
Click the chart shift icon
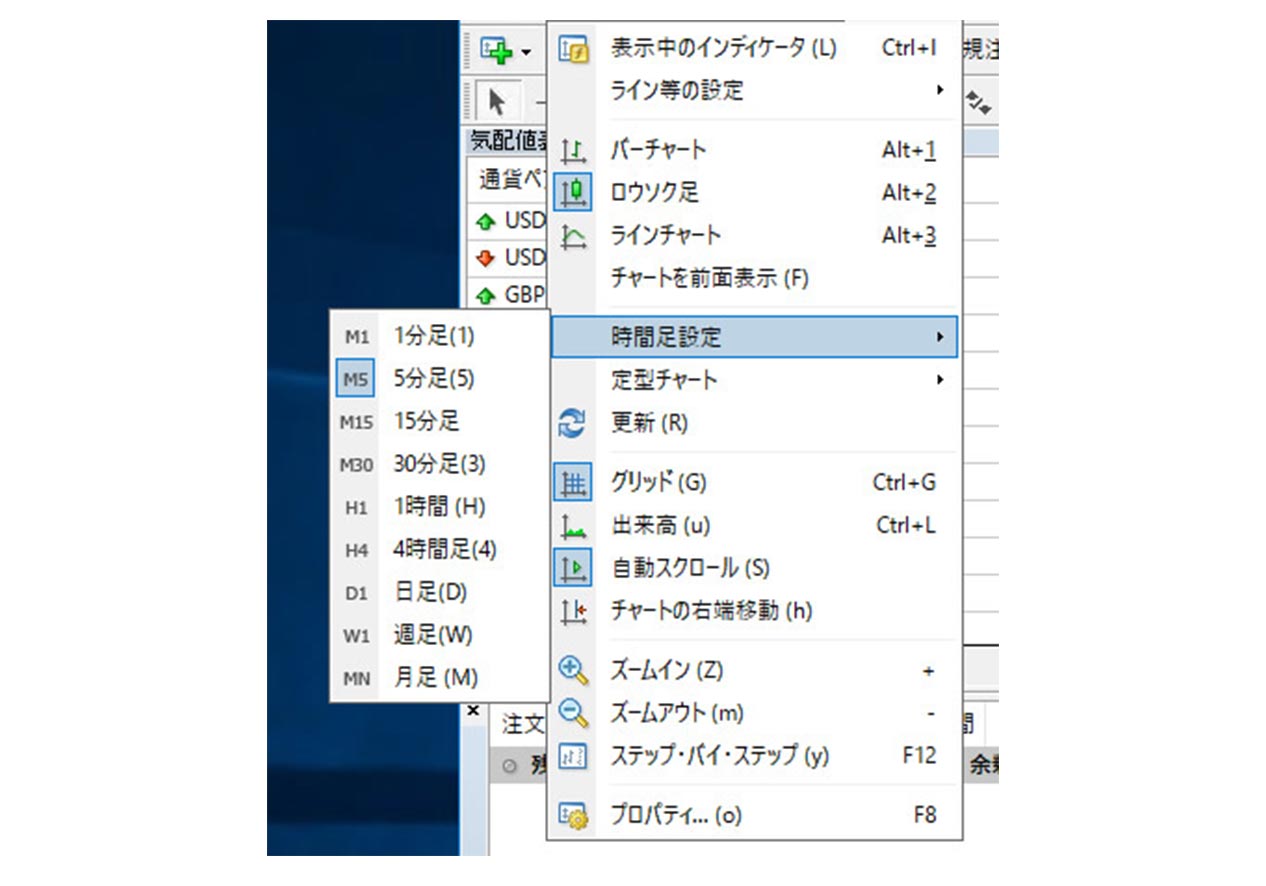[x=573, y=611]
